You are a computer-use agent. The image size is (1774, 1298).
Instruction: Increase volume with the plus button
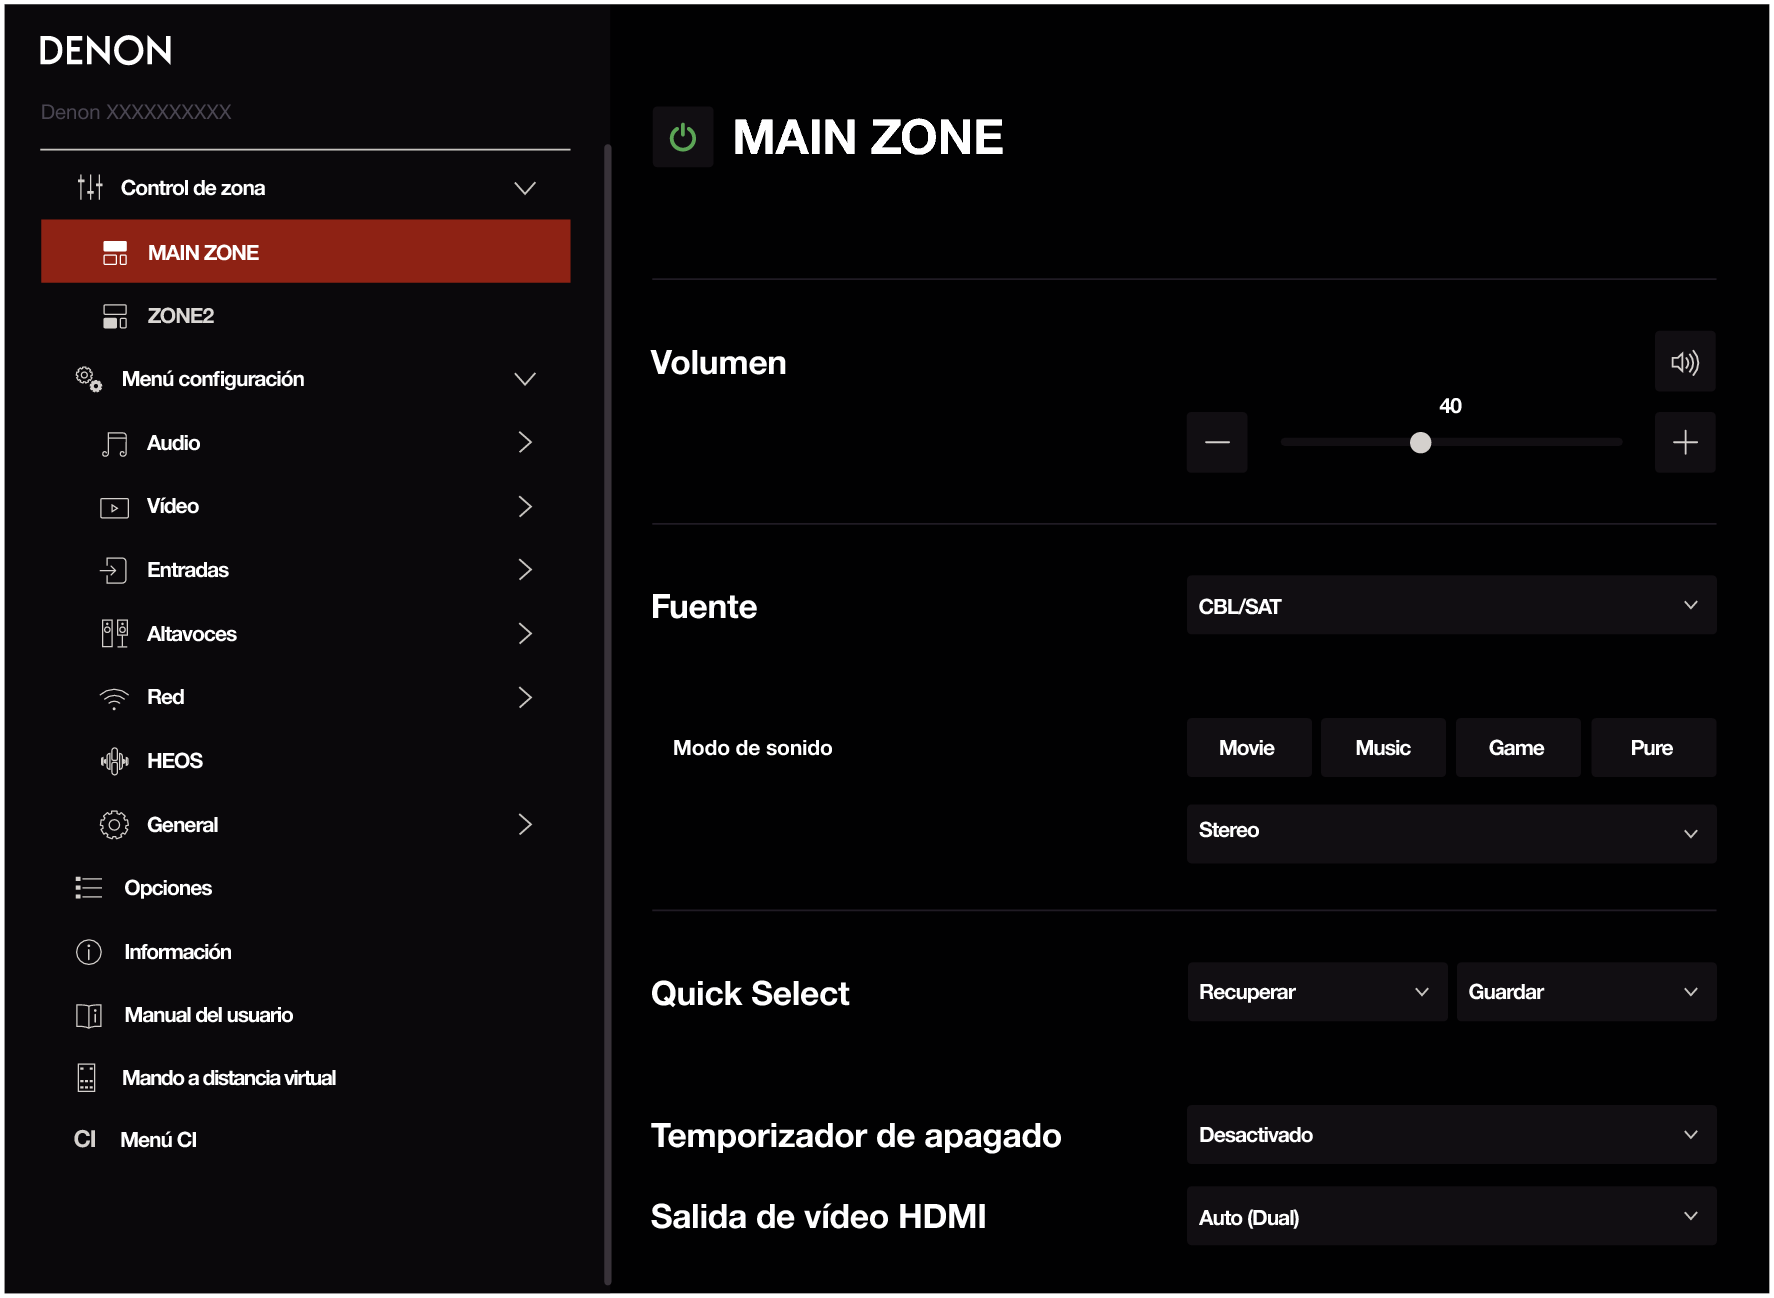[x=1685, y=442]
